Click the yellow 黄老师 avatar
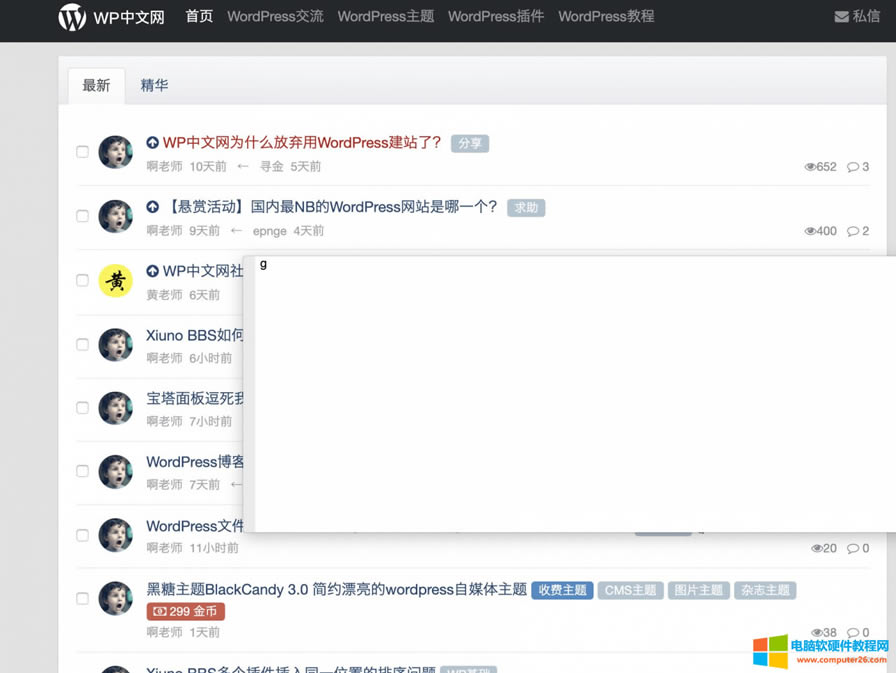The image size is (896, 673). [x=116, y=281]
